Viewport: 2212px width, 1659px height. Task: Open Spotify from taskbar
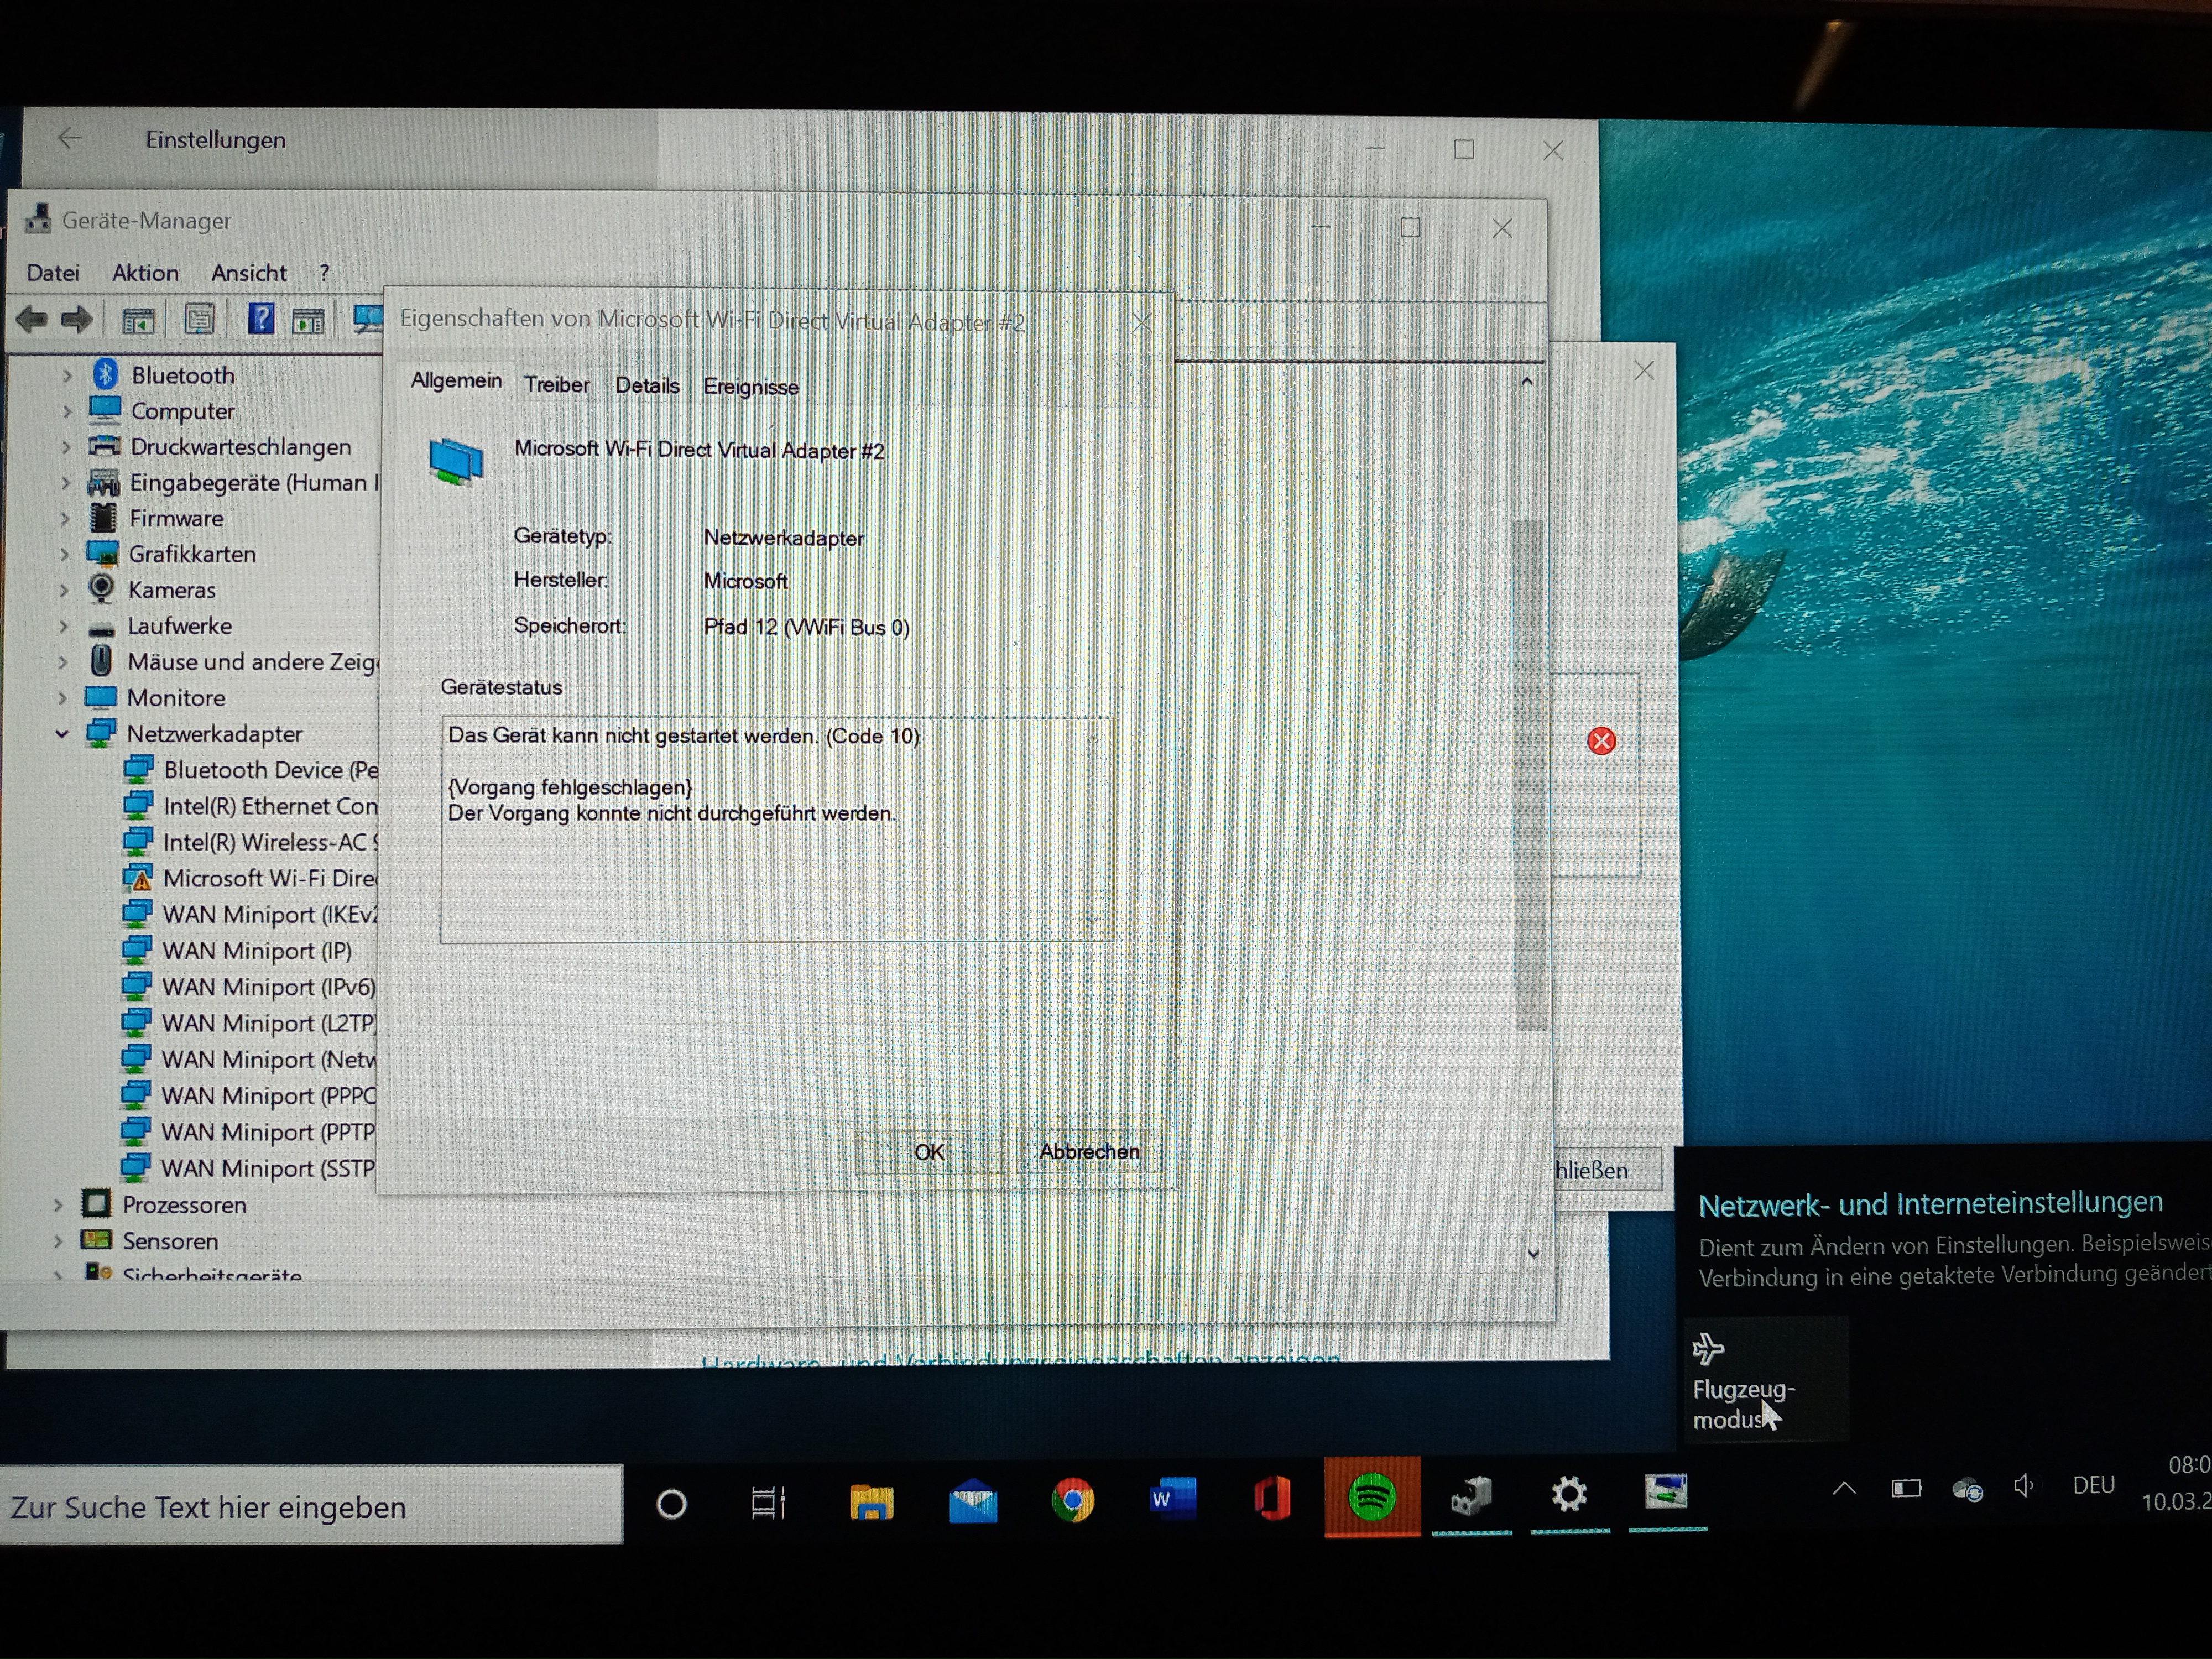[x=1371, y=1496]
